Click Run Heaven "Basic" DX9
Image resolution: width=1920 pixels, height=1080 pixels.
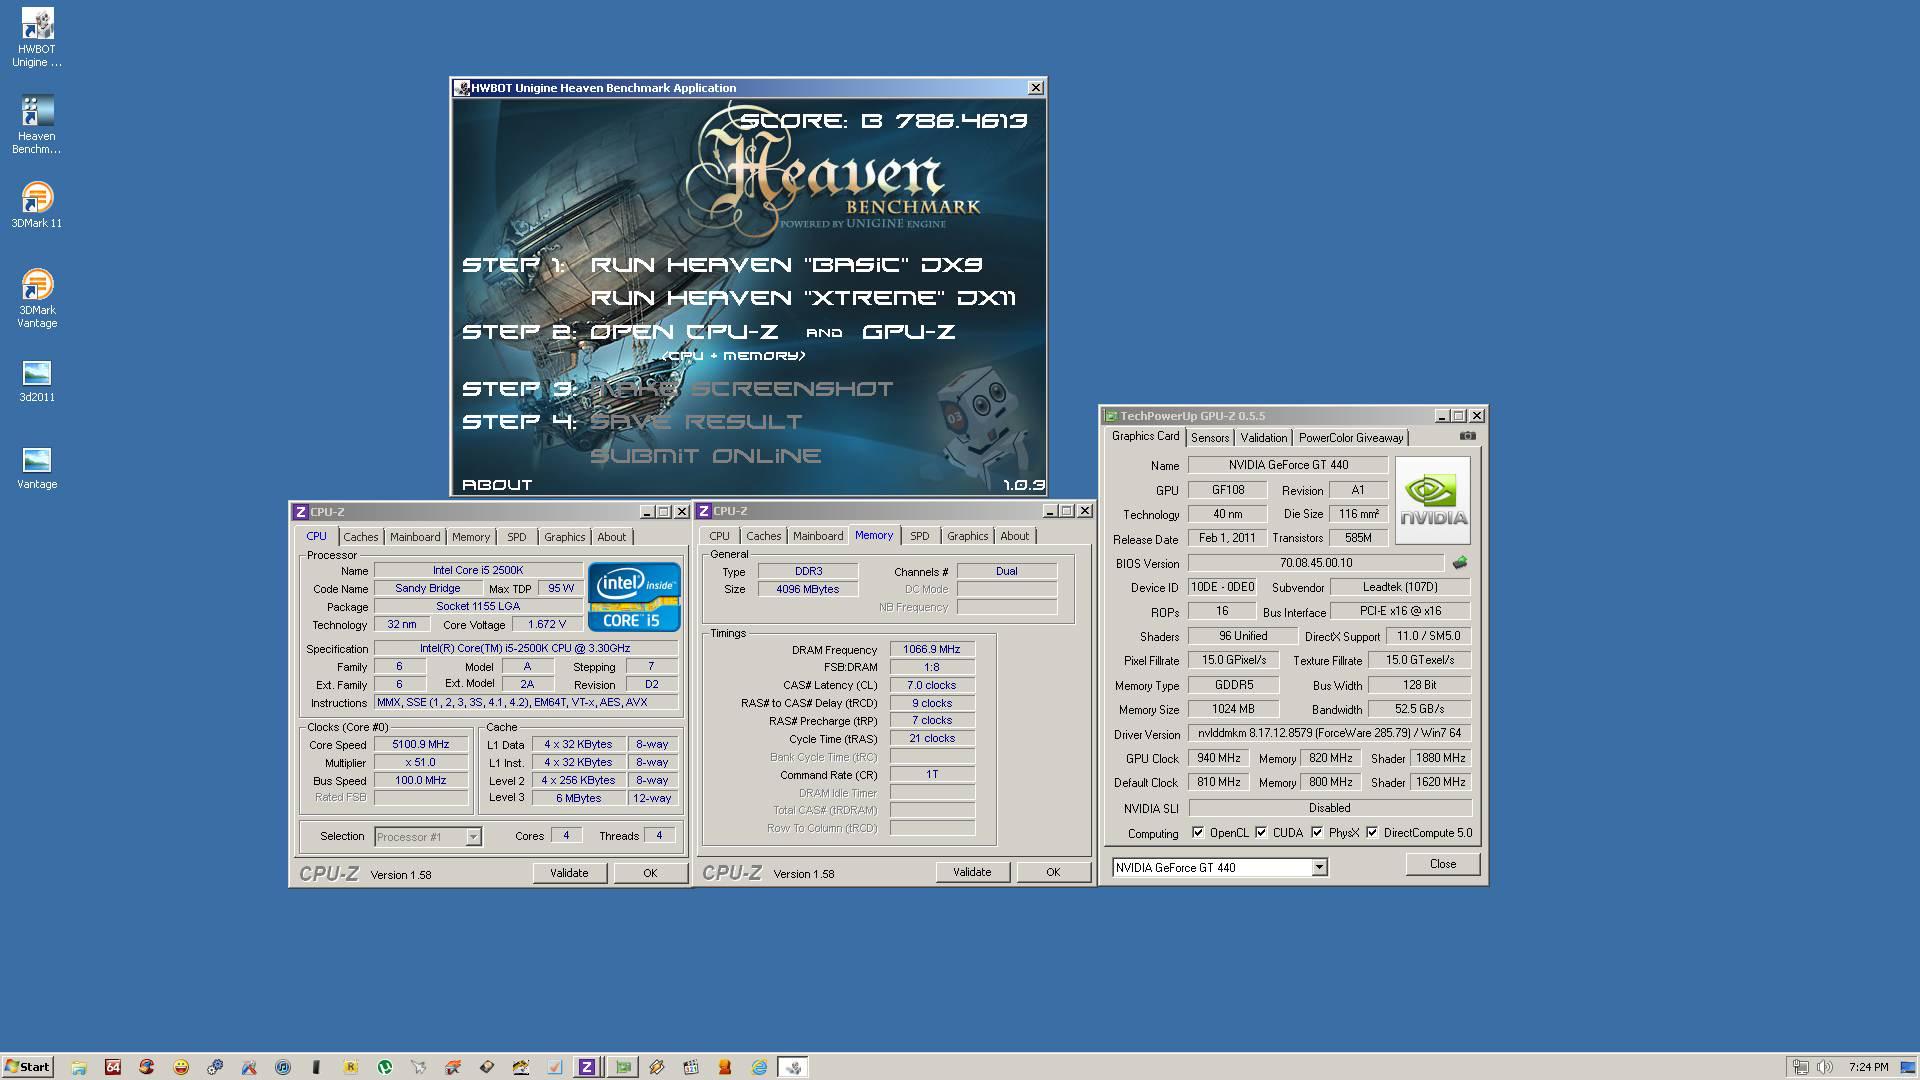786,265
